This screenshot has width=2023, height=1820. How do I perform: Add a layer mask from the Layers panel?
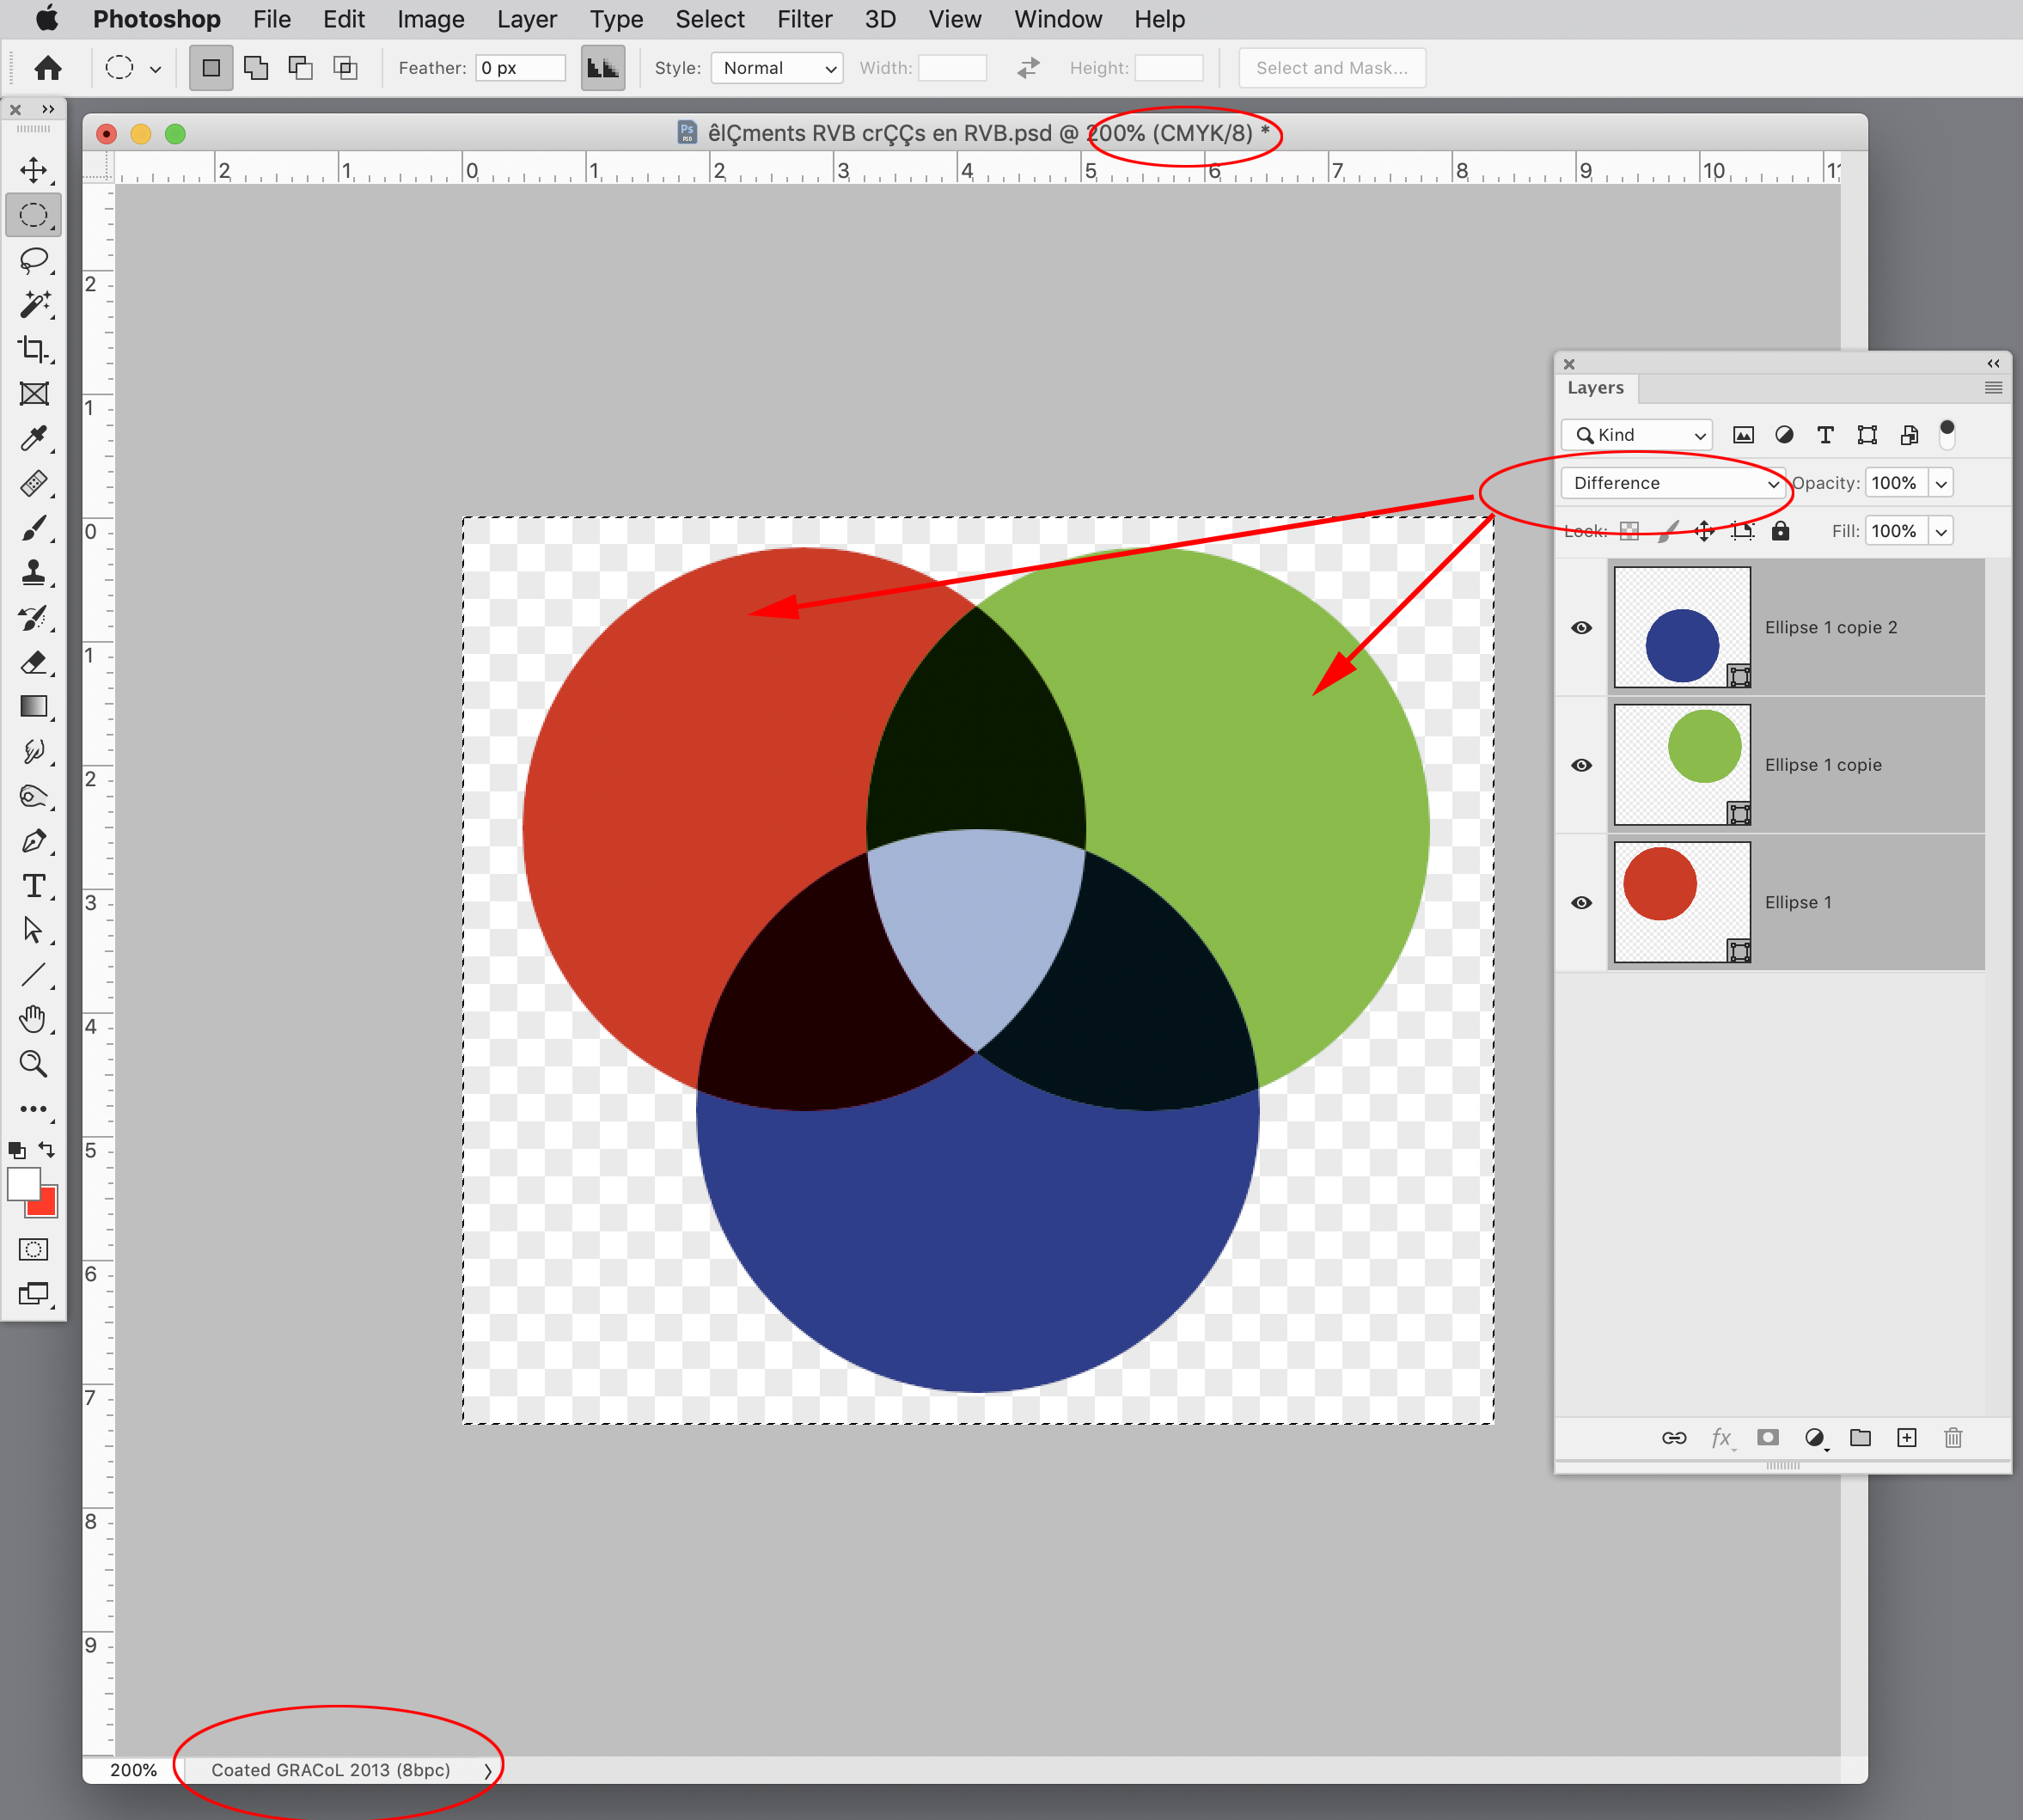pyautogui.click(x=1768, y=1438)
